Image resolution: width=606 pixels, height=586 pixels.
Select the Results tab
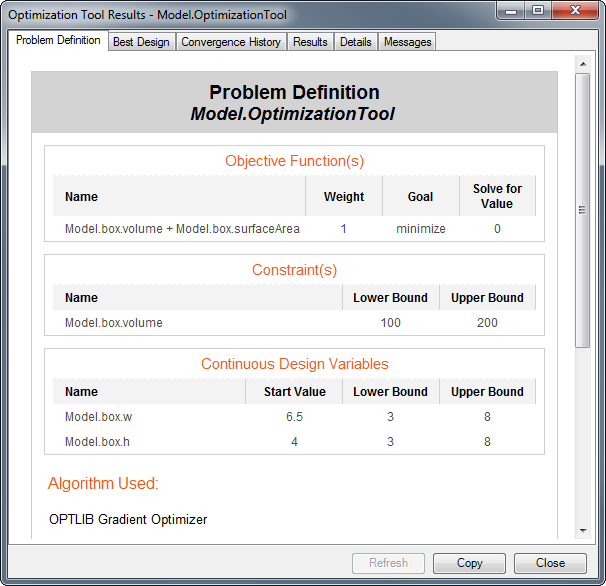point(310,42)
